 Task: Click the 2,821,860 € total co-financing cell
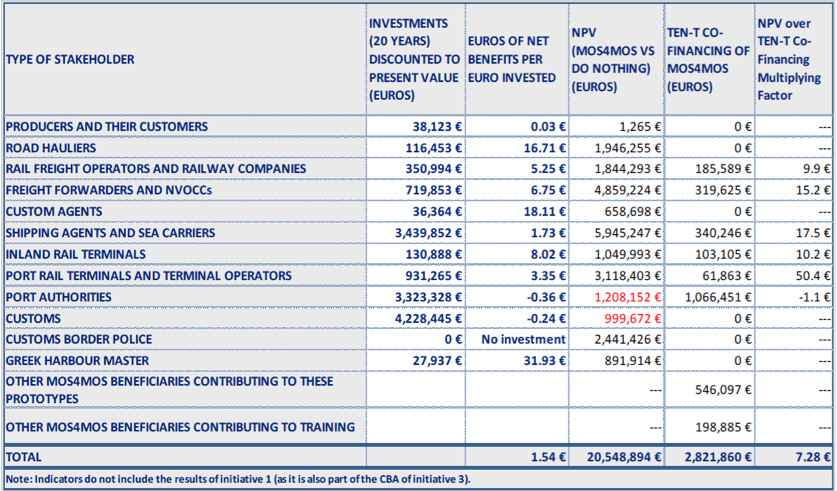(715, 456)
